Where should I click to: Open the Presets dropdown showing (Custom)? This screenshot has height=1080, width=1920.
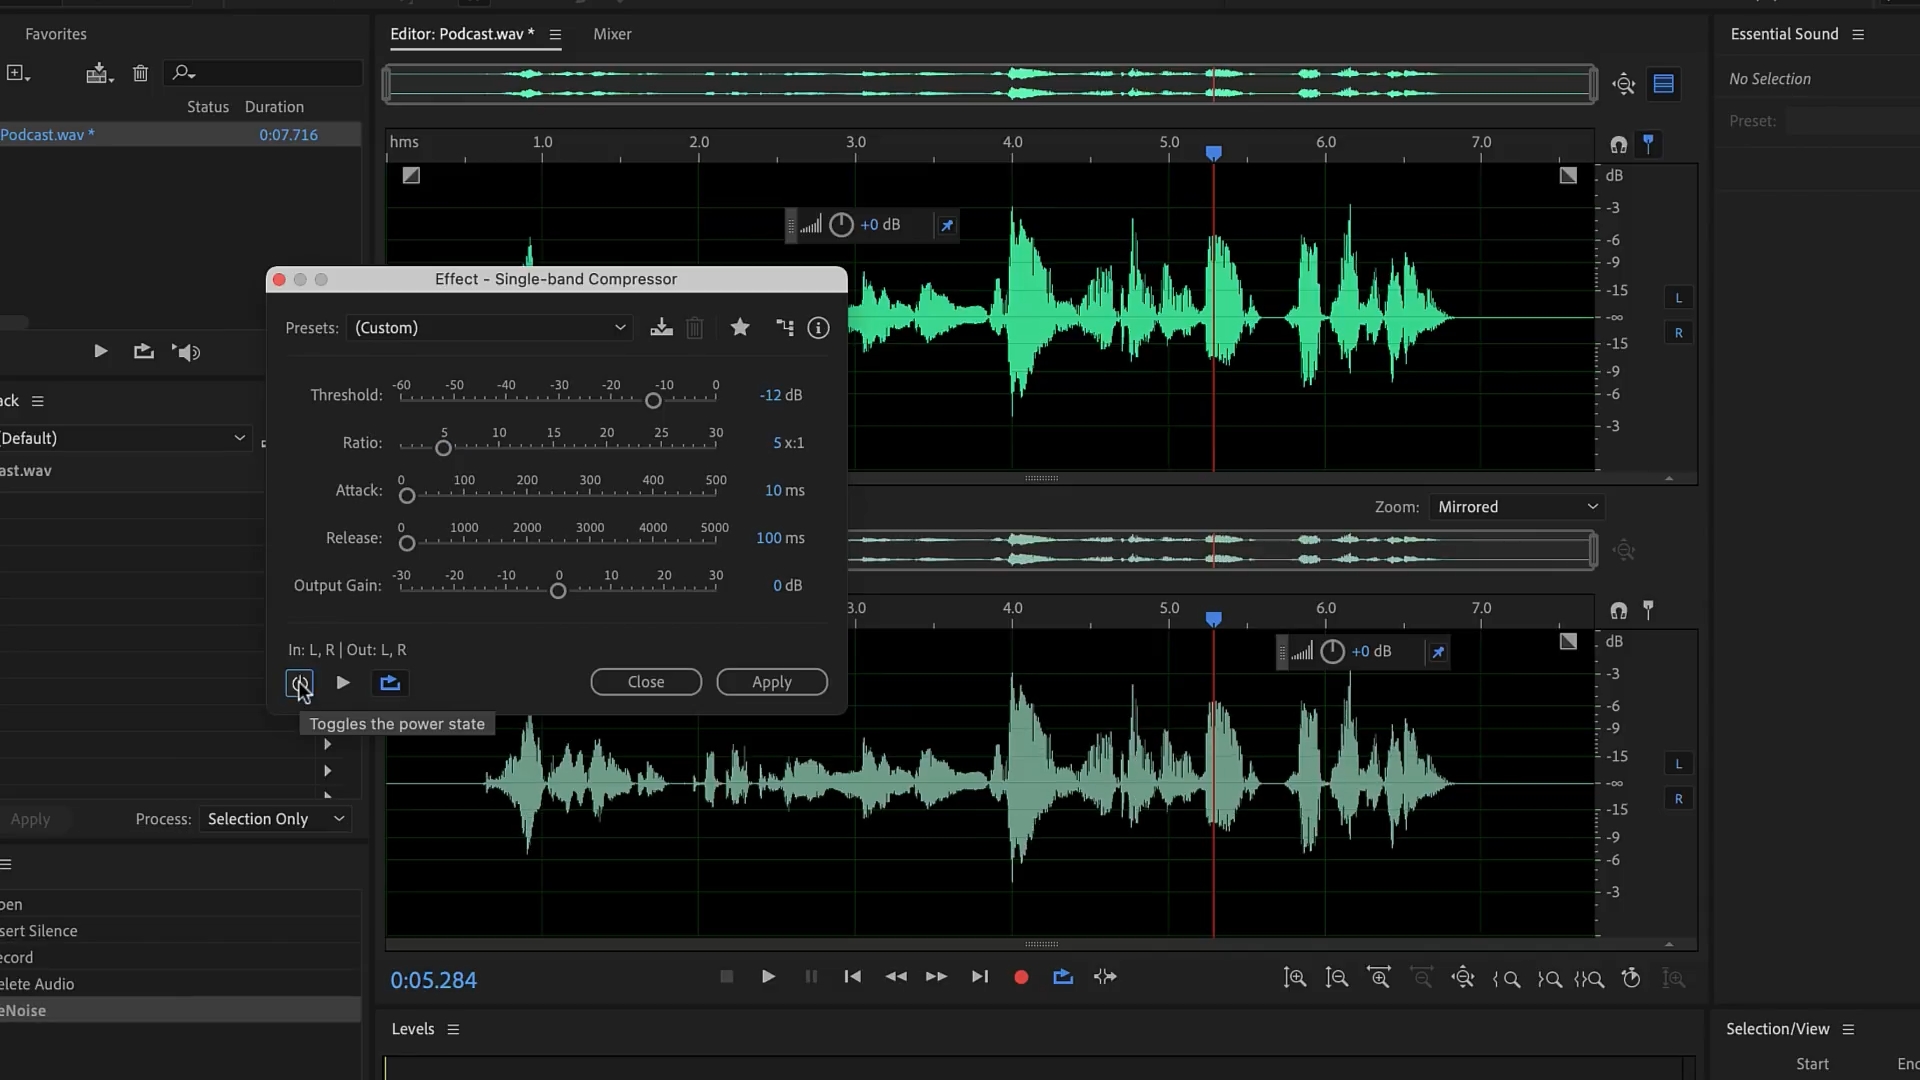pos(490,328)
